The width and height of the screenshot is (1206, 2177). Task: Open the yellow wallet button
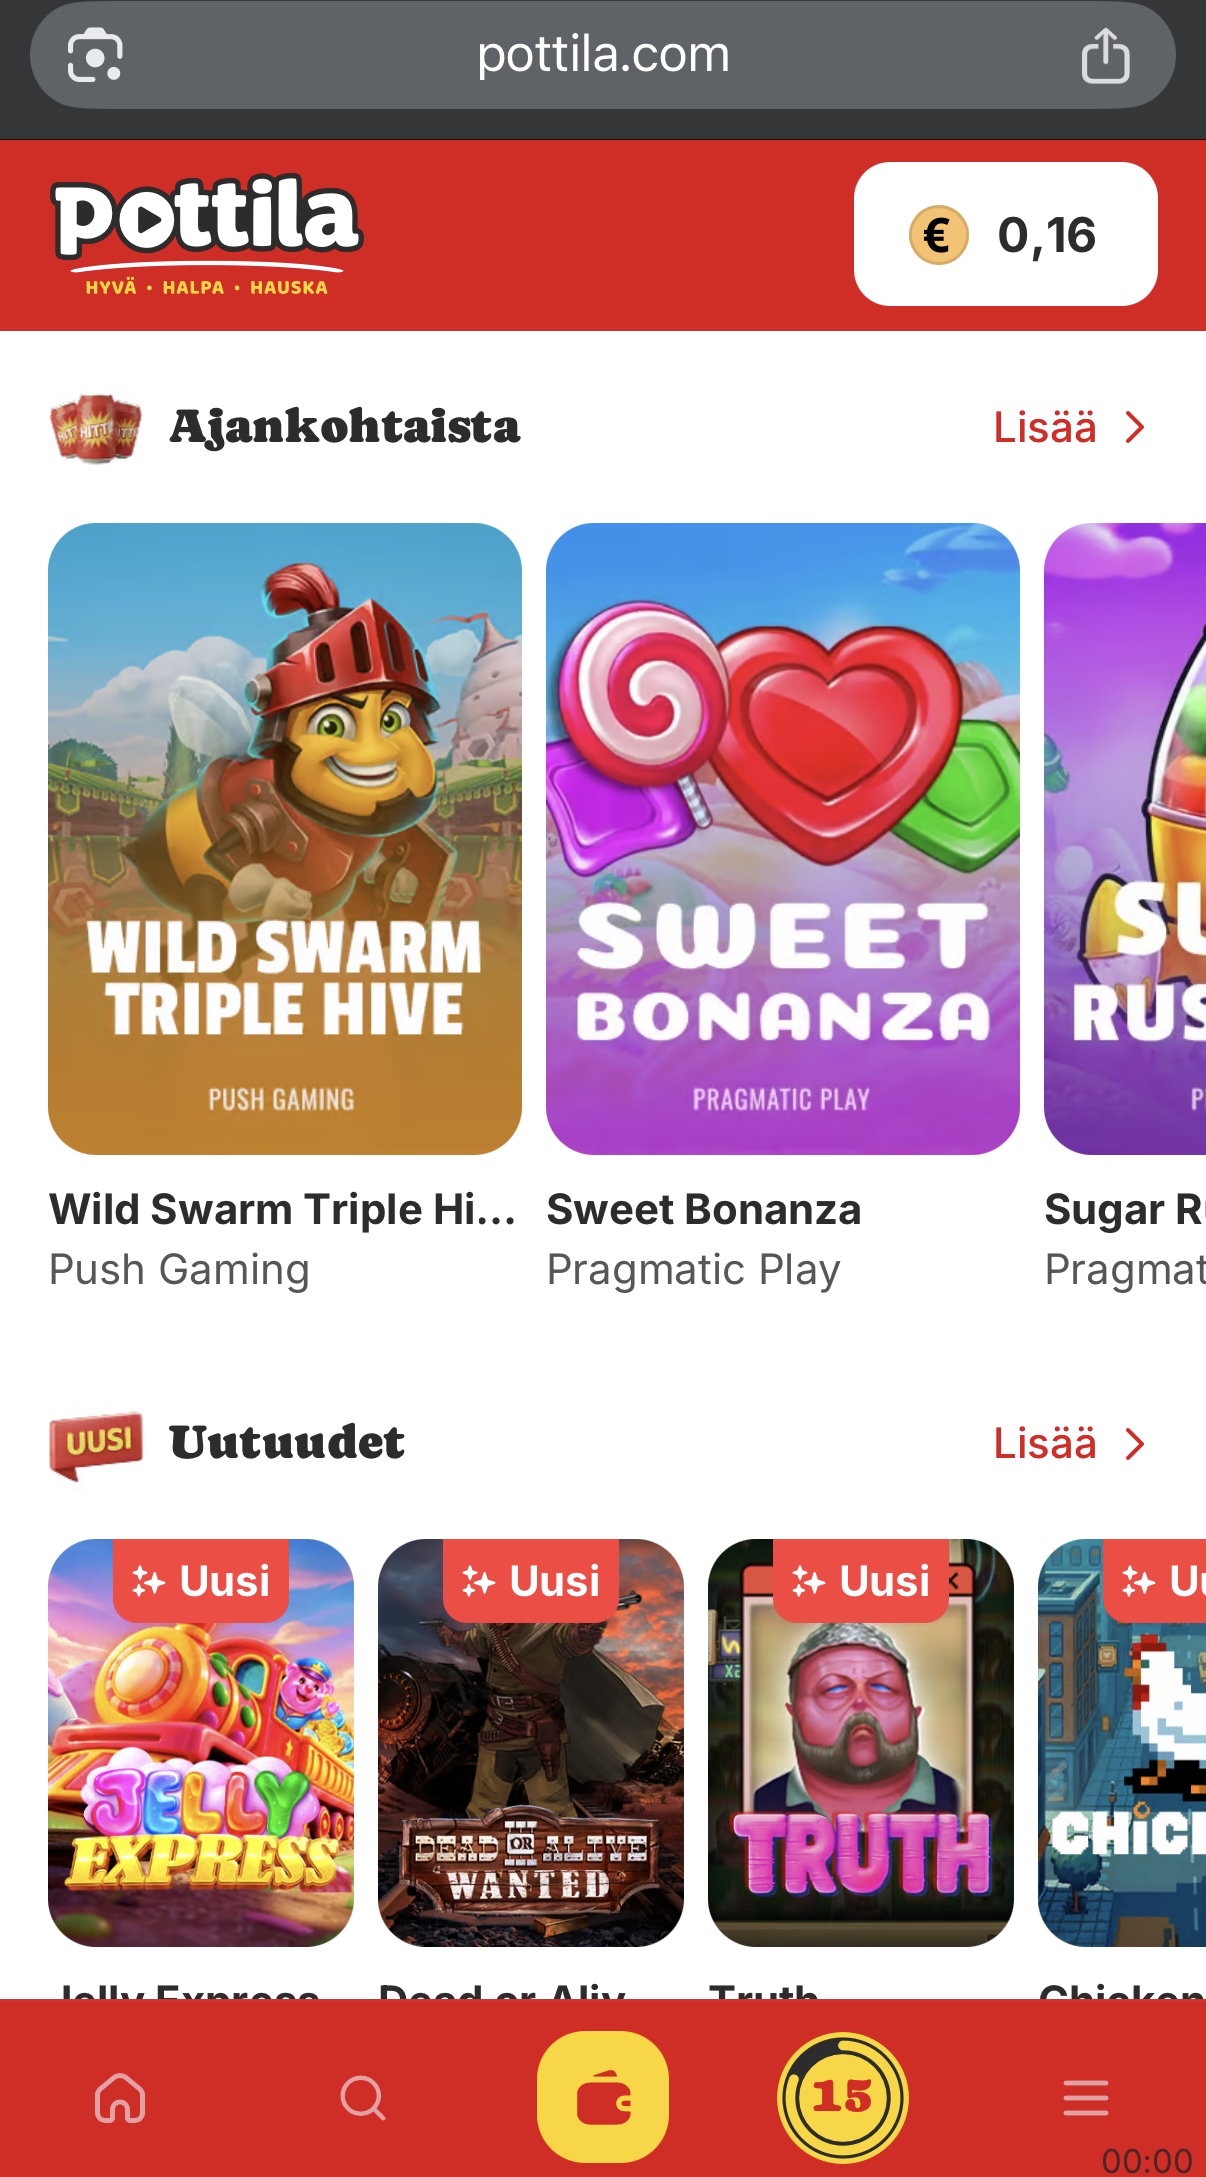point(603,2096)
